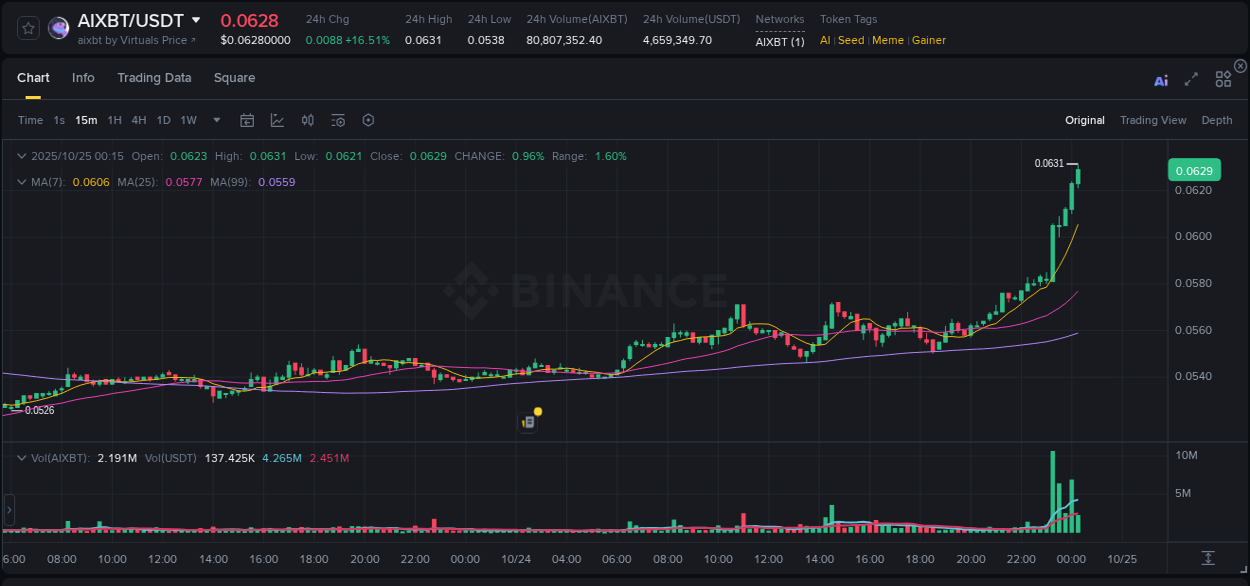The height and width of the screenshot is (586, 1250).
Task: Open the candlestick comparison tool
Action: click(307, 120)
